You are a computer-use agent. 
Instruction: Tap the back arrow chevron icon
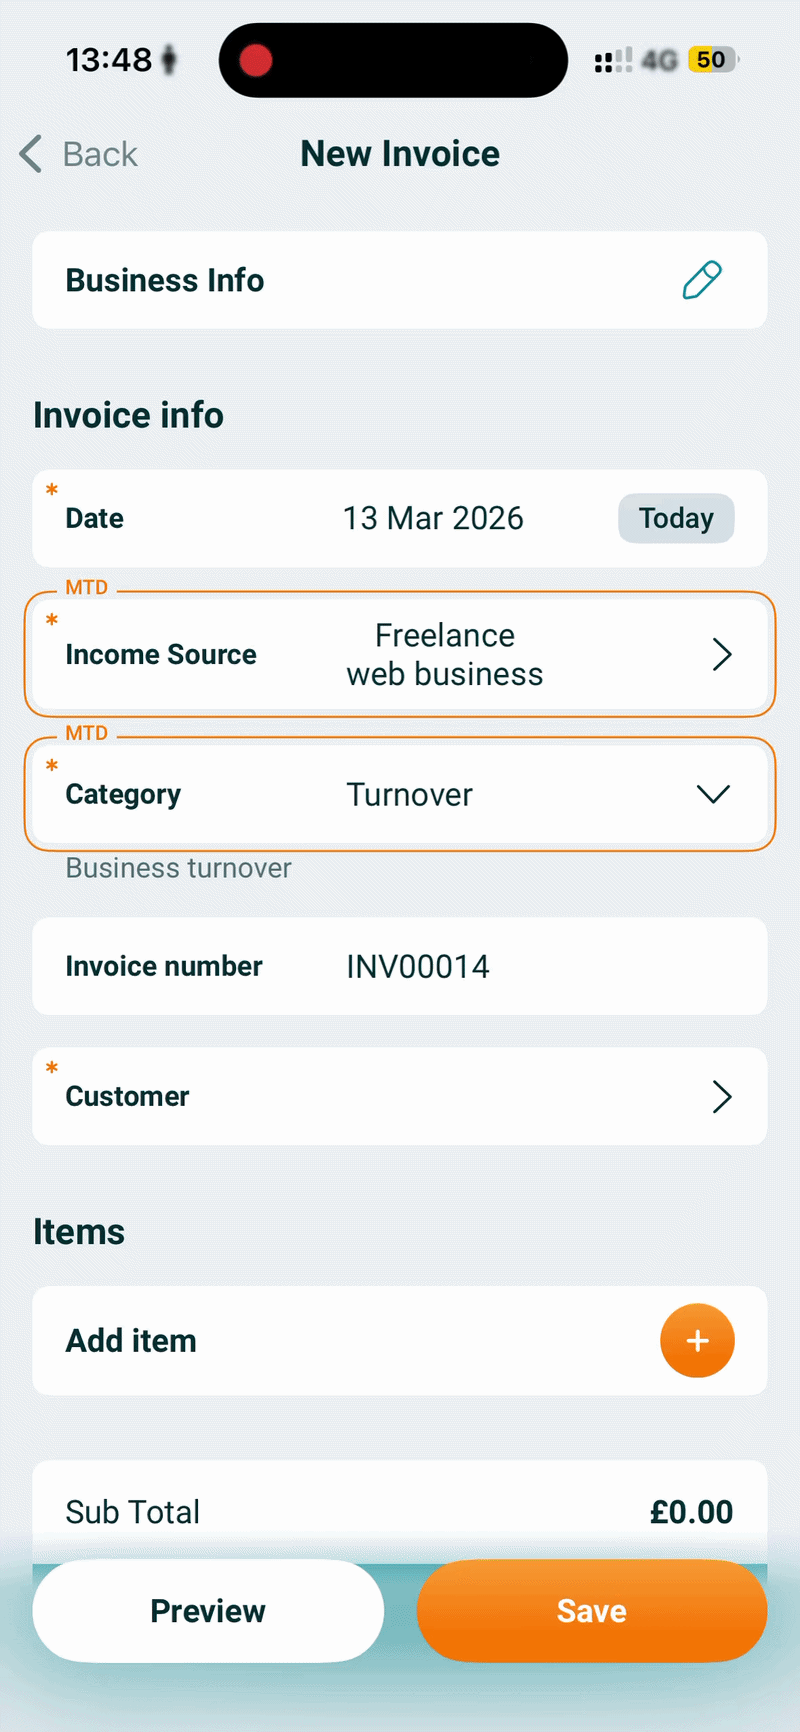click(31, 154)
